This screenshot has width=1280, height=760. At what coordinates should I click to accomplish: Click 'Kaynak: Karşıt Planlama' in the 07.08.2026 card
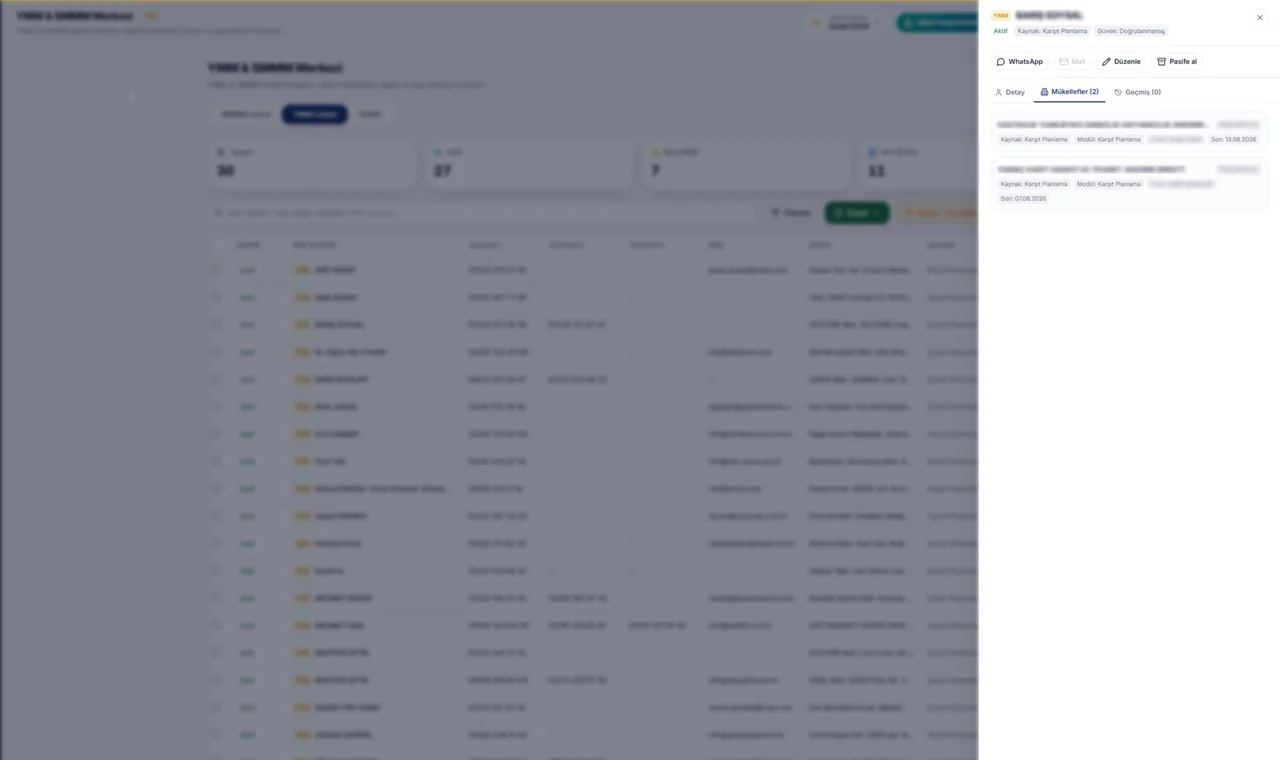pos(1034,184)
